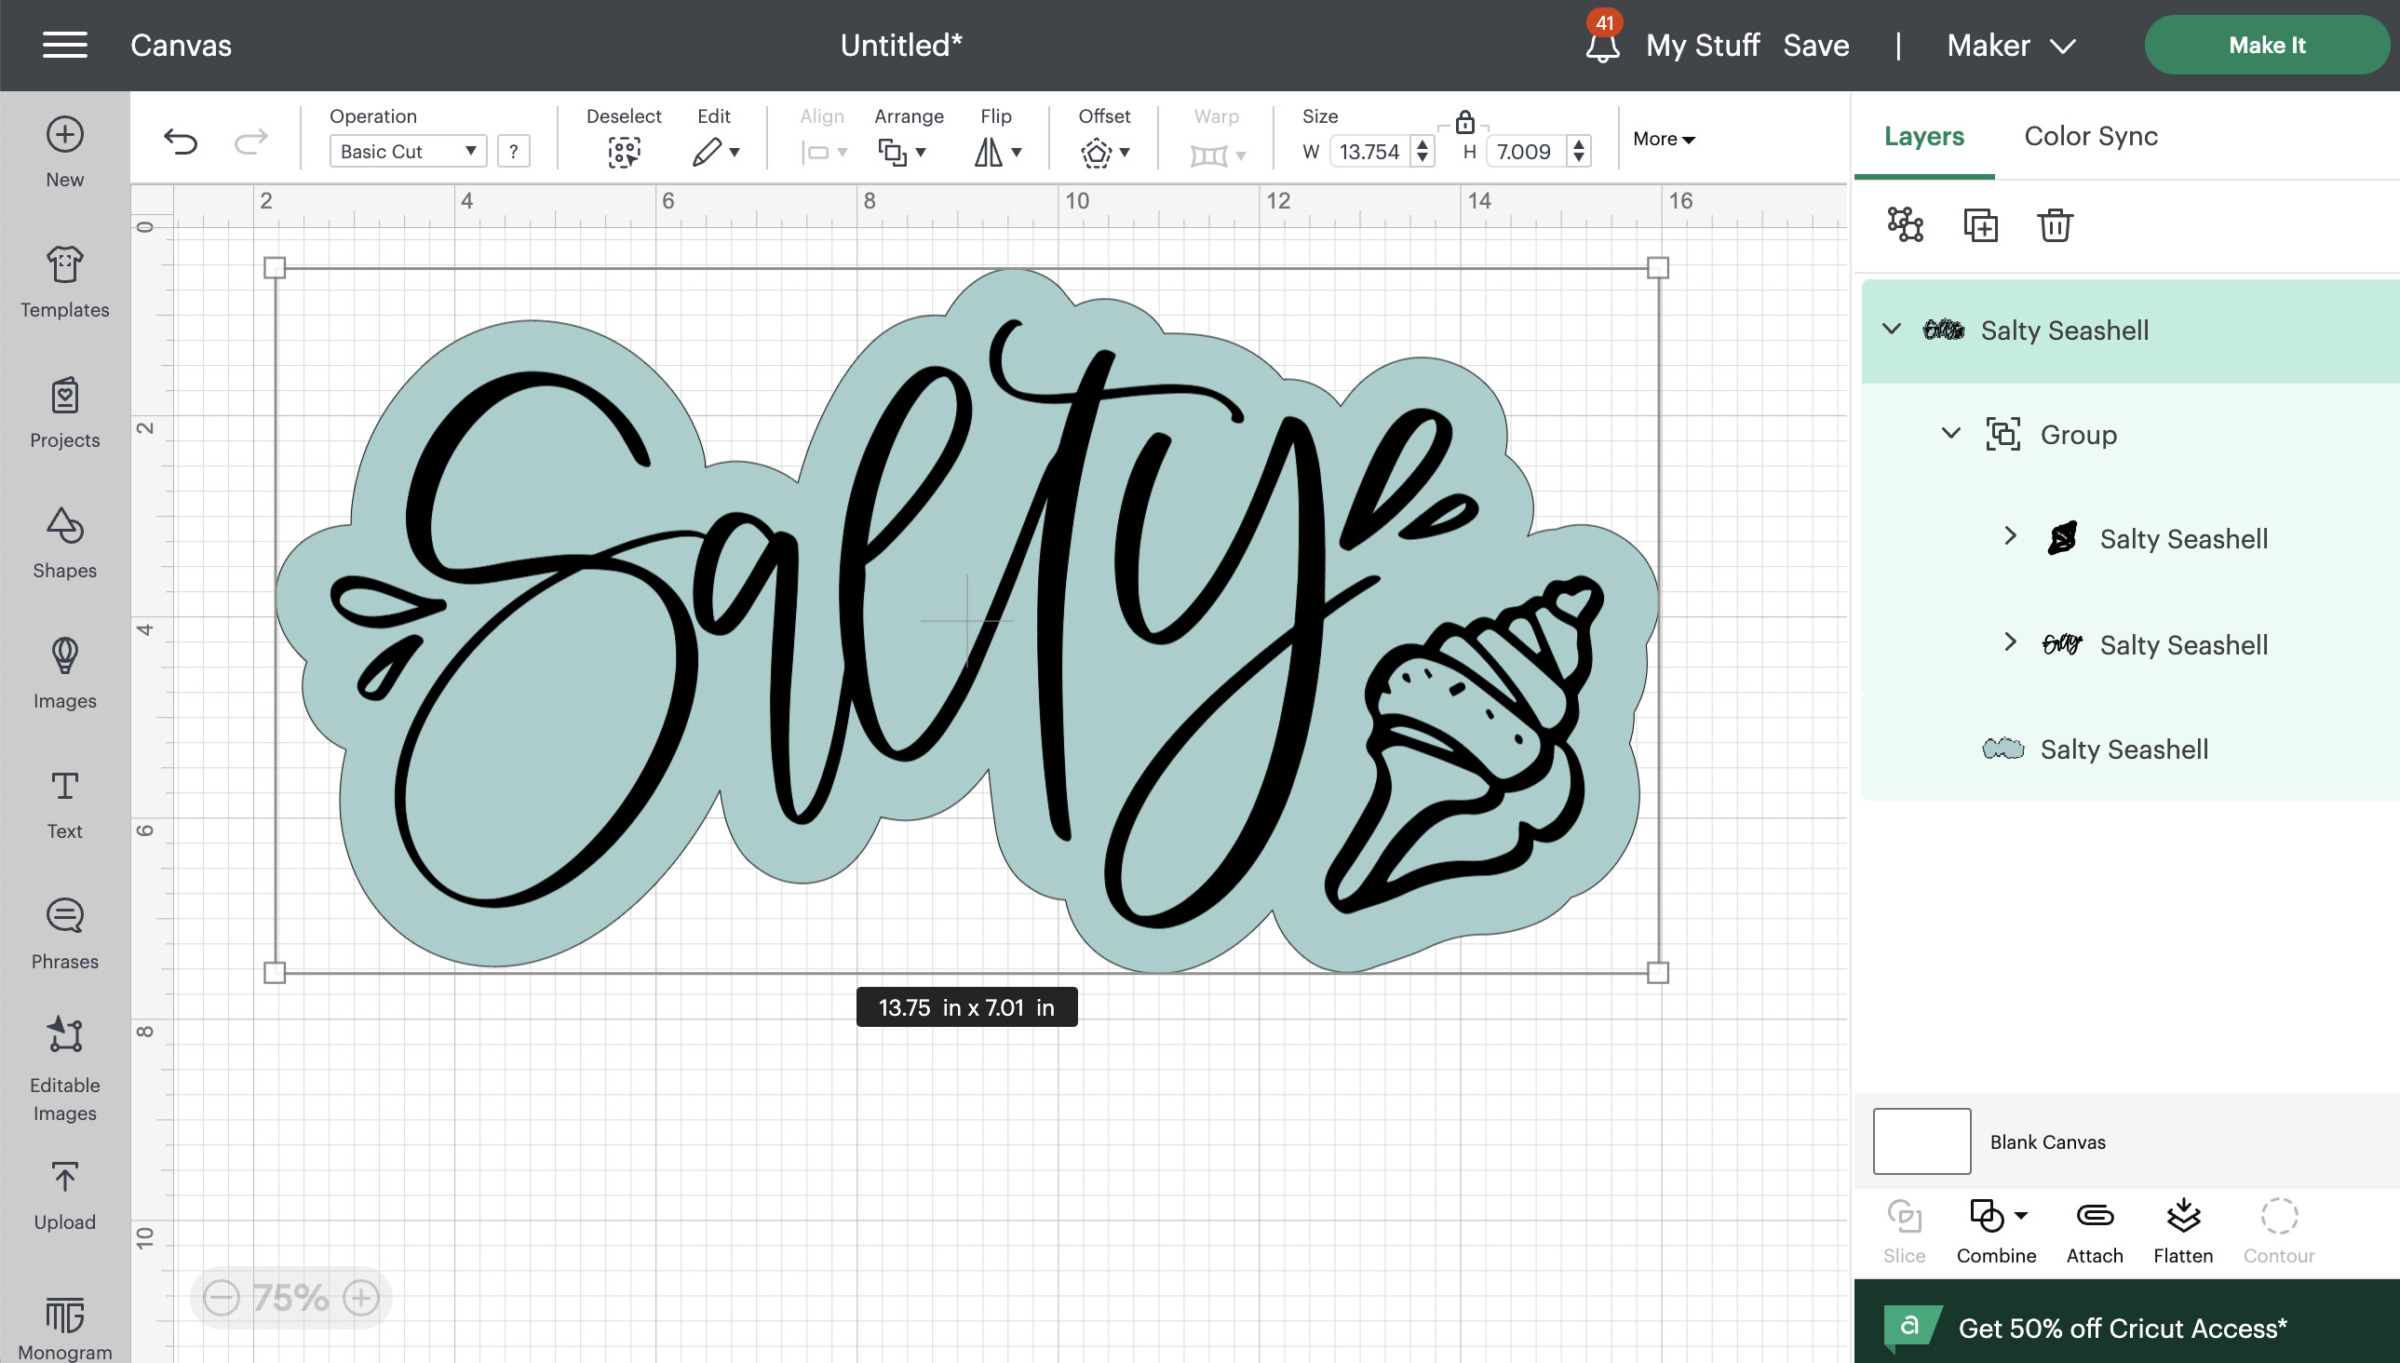Open the hamburger menu
This screenshot has height=1363, width=2400.
64,45
